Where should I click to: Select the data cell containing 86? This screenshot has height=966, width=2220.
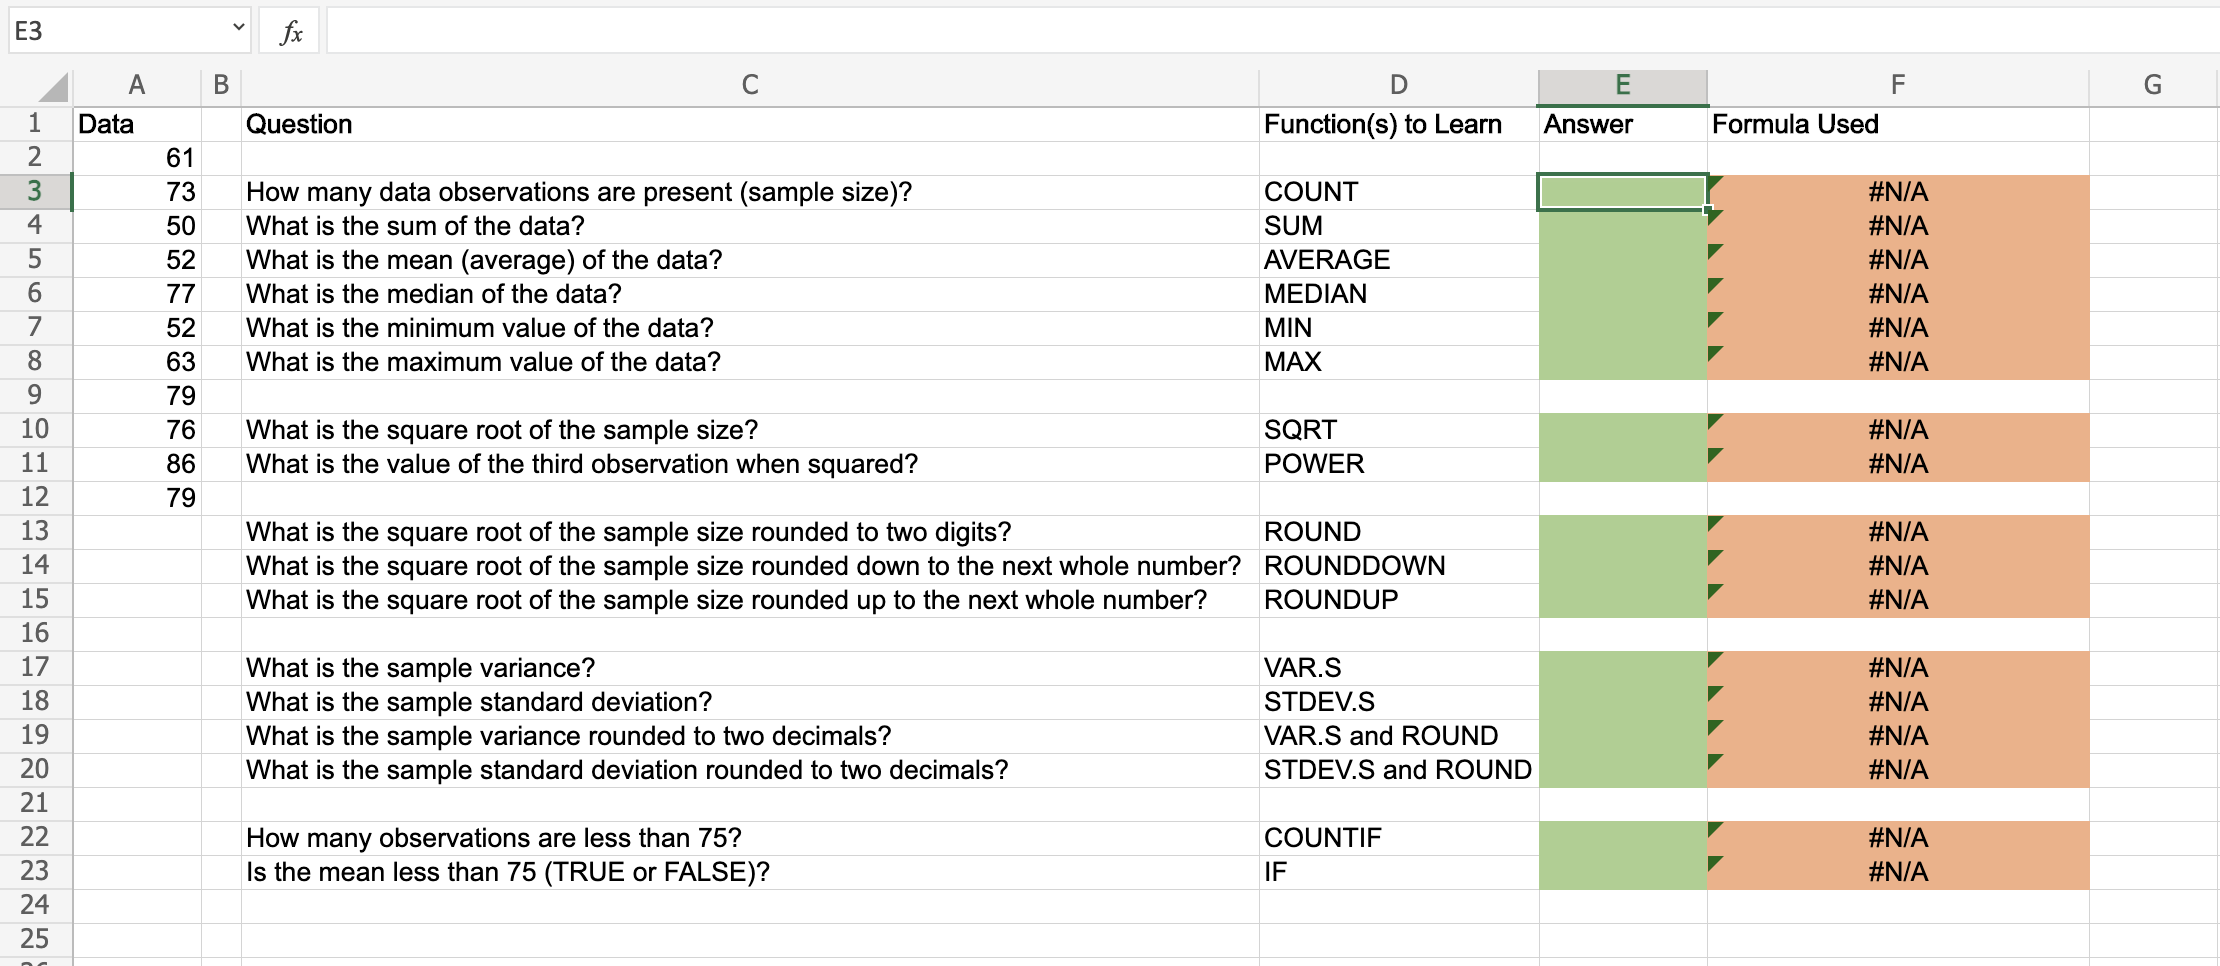coord(137,464)
